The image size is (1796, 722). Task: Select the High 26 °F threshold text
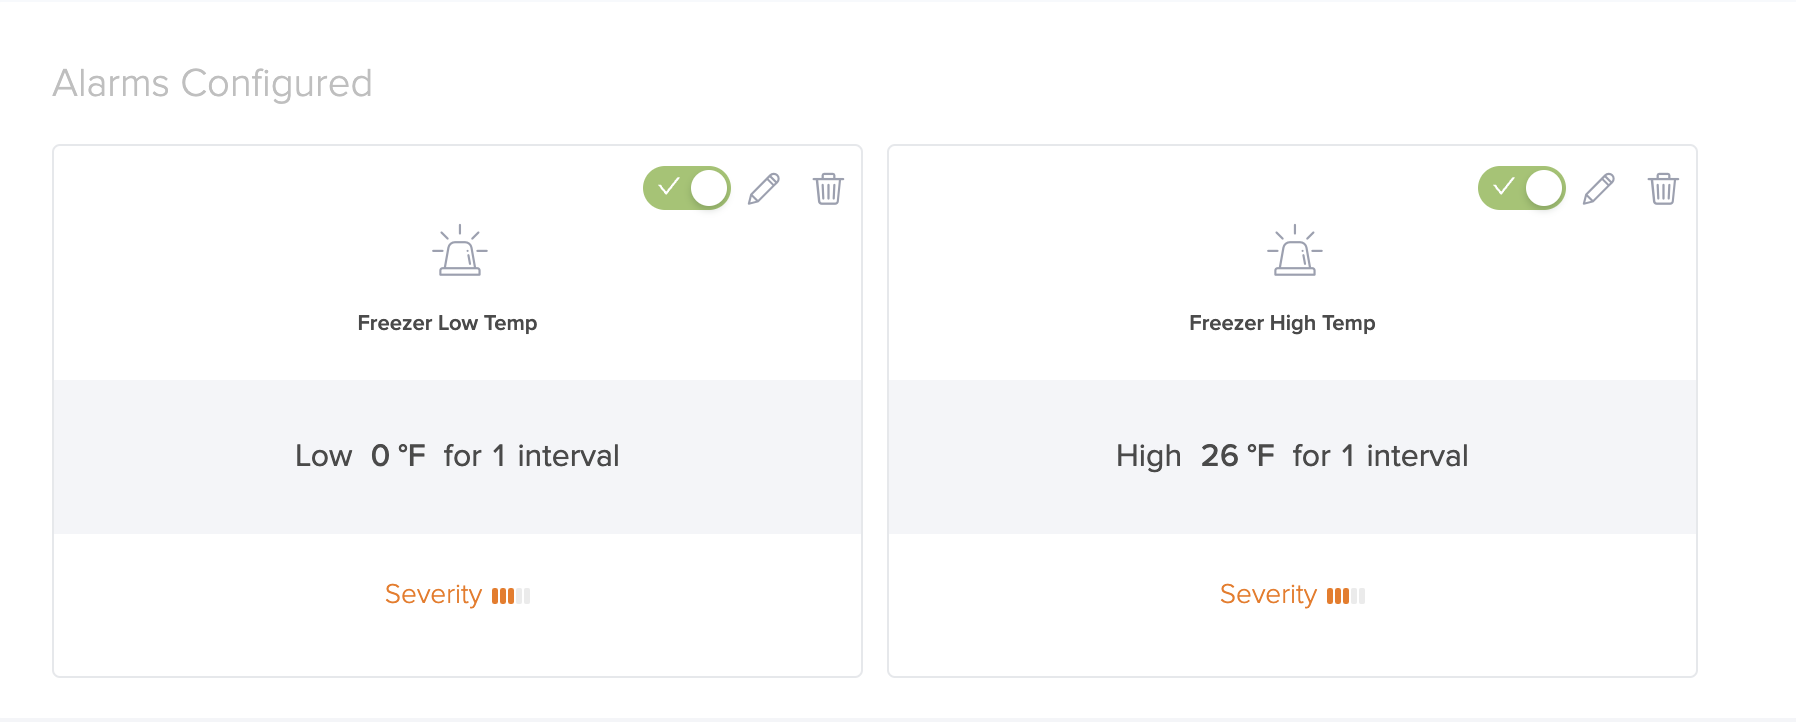(1195, 456)
